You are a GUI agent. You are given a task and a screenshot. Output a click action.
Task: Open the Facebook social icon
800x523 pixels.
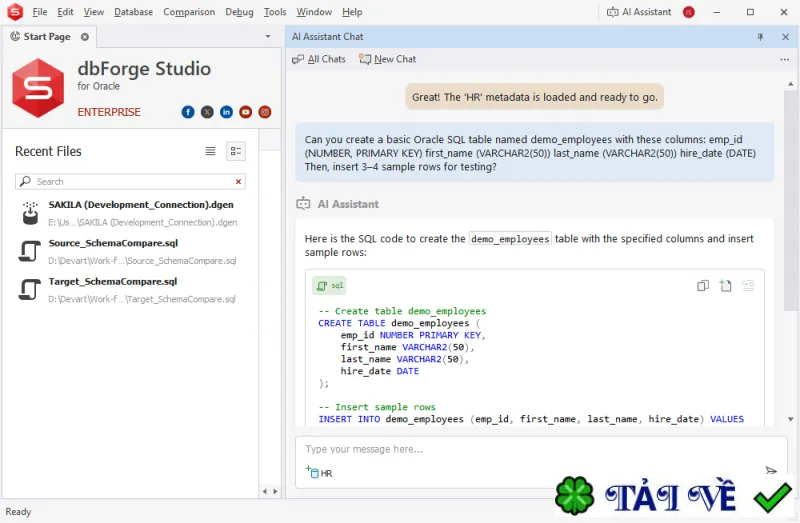point(188,112)
